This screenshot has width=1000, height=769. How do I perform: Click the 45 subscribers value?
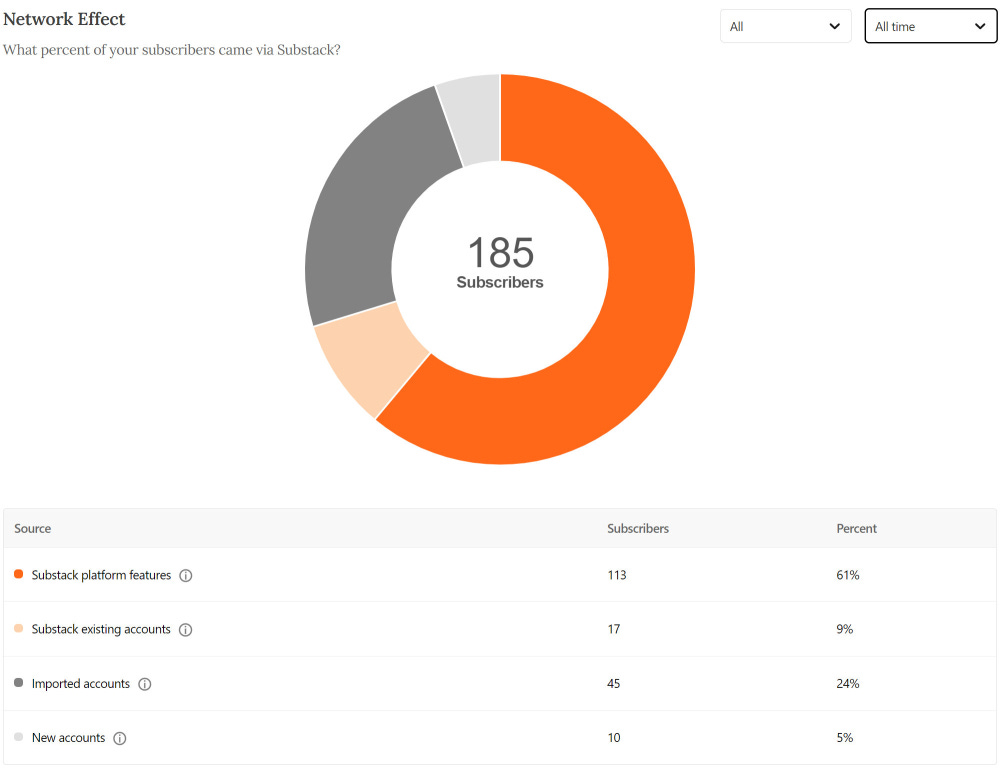(x=614, y=684)
